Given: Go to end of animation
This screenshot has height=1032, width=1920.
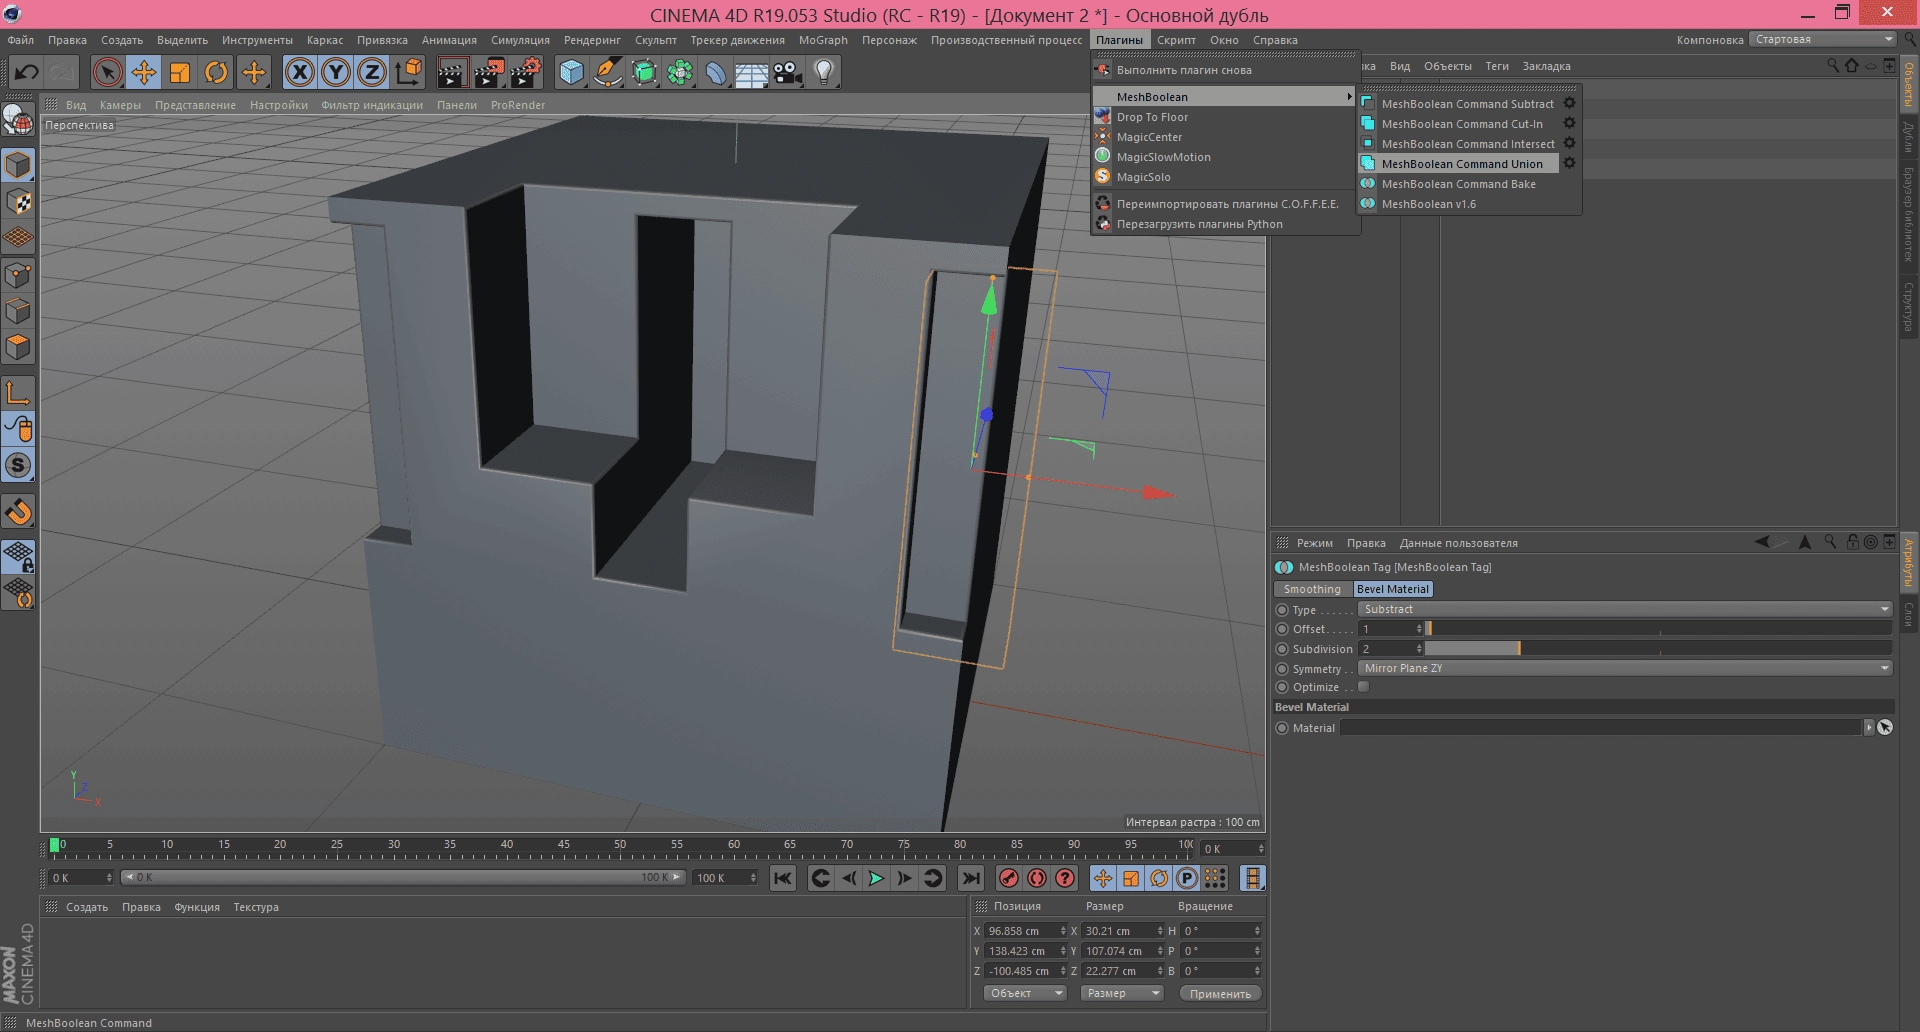Looking at the screenshot, I should 970,878.
